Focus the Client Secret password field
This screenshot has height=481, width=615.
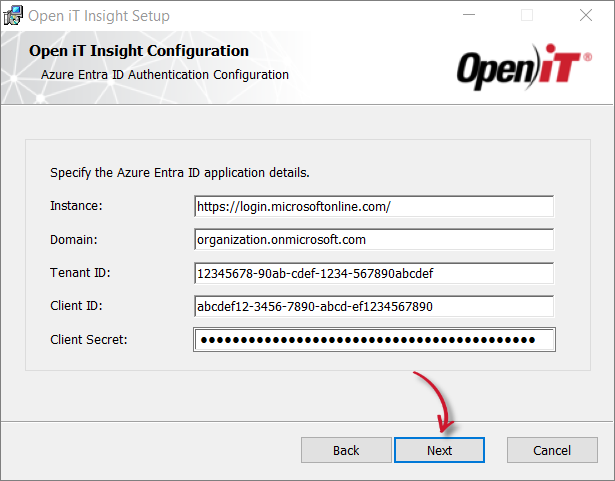(x=375, y=340)
